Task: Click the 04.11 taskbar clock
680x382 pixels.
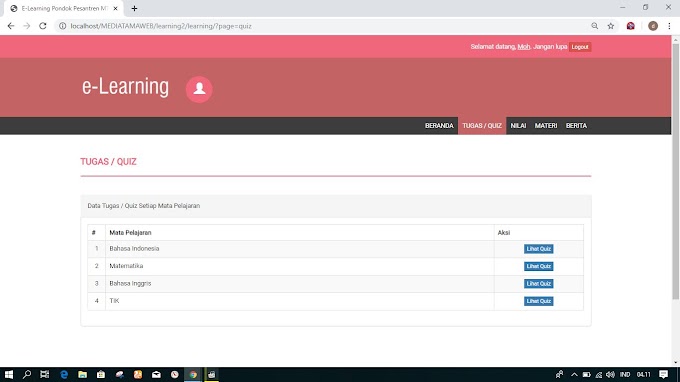Action: 644,375
